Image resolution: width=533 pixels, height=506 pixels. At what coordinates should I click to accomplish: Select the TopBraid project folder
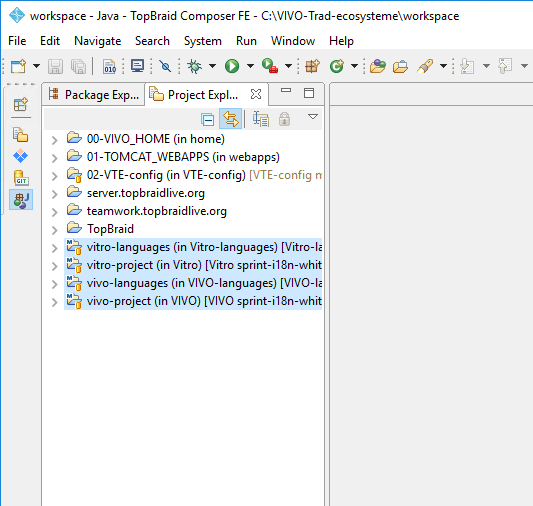coord(110,229)
